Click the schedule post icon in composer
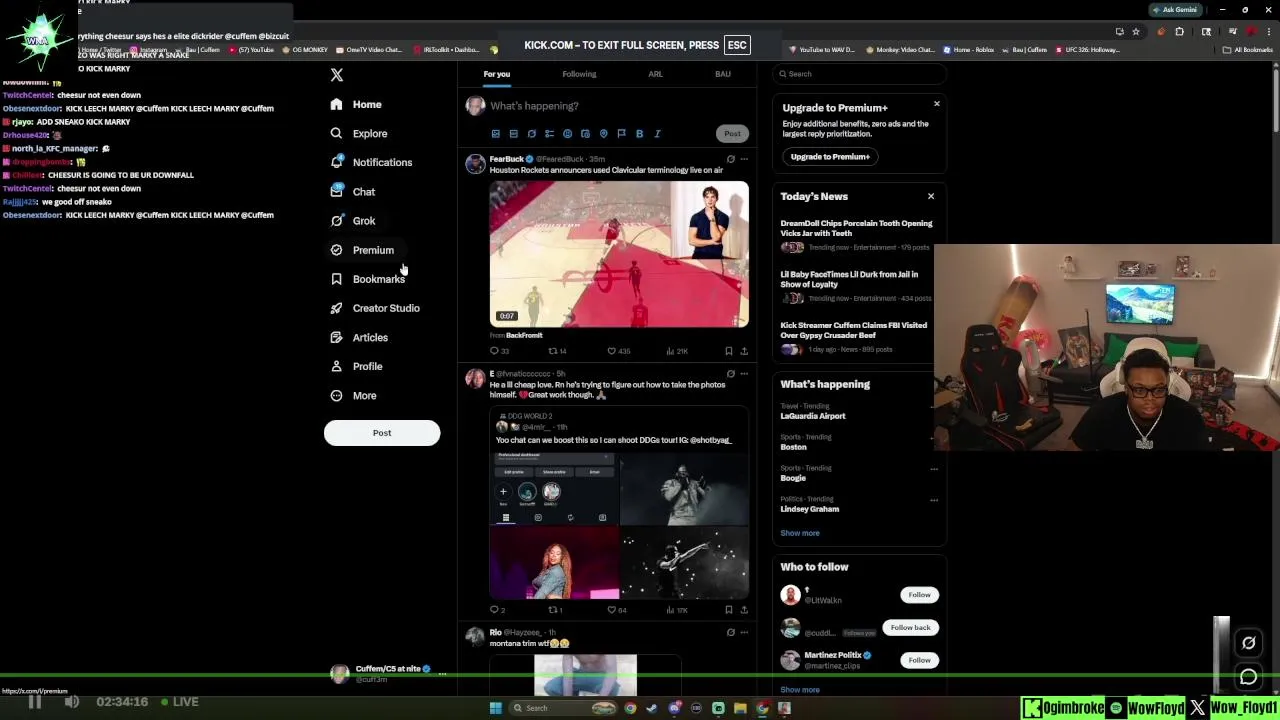Screen dimensions: 1280x720 [x=585, y=134]
